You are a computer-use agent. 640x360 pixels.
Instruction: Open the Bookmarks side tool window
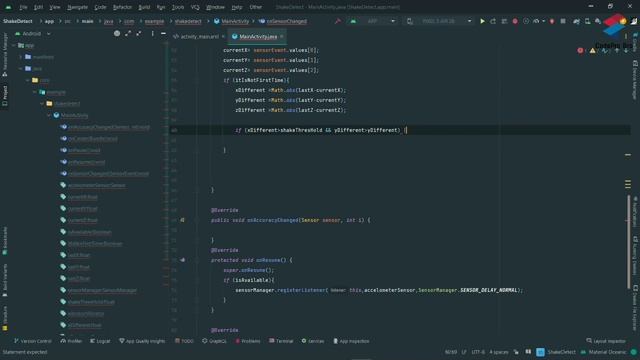5,241
